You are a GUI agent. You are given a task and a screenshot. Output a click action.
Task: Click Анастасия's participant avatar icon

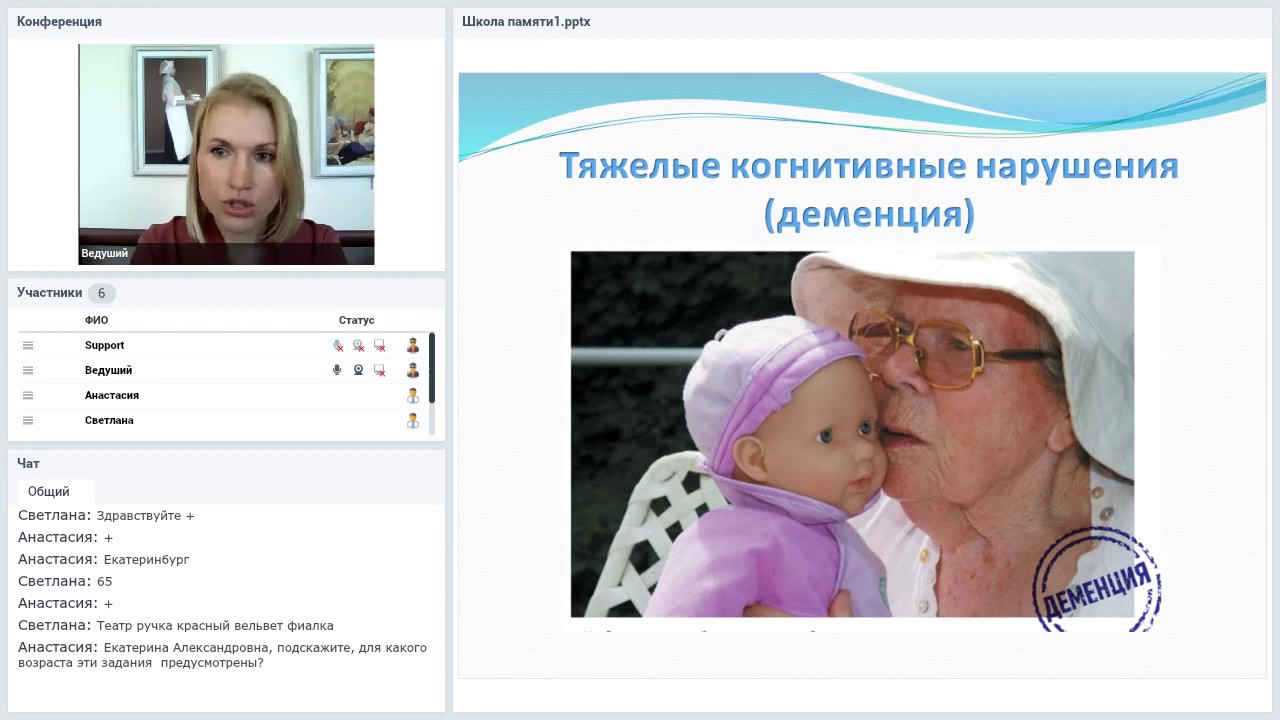coord(413,395)
